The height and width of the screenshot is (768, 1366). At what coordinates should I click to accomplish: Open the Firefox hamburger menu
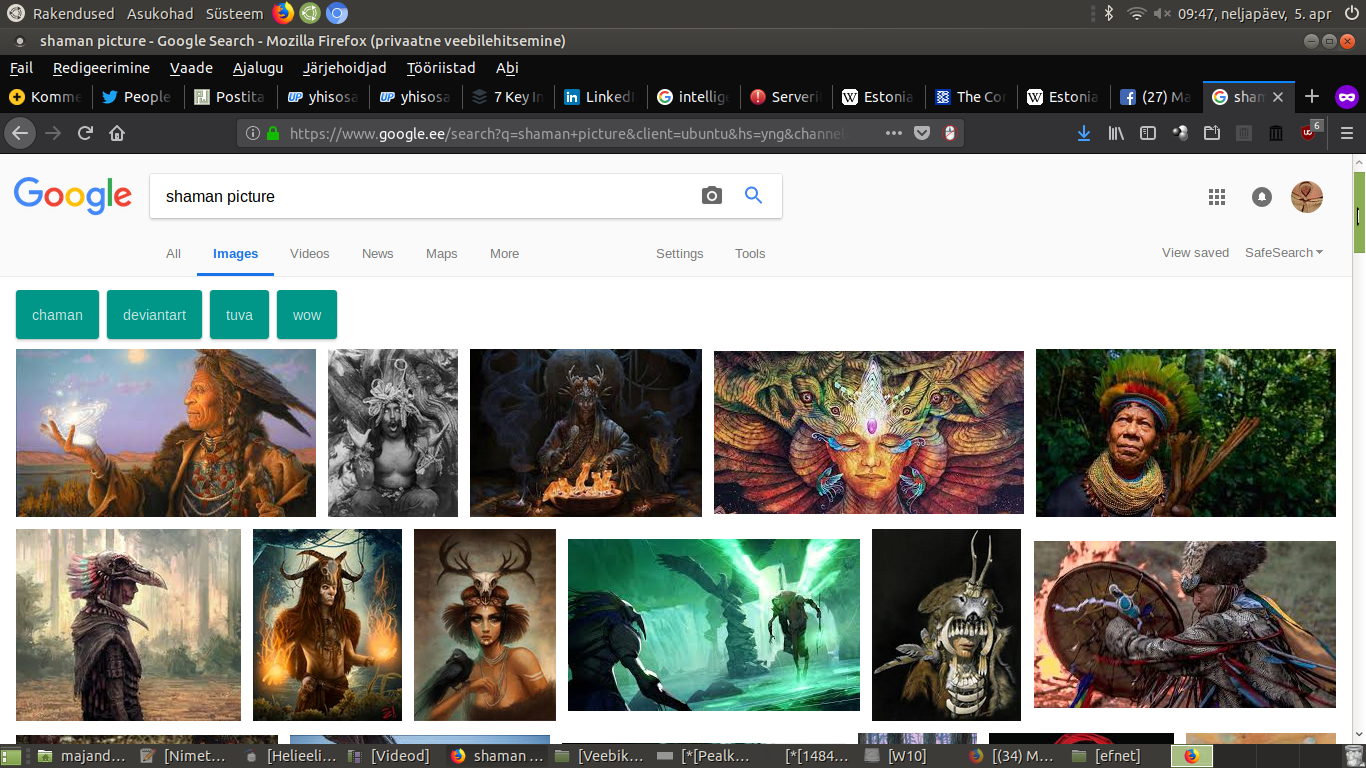point(1347,133)
